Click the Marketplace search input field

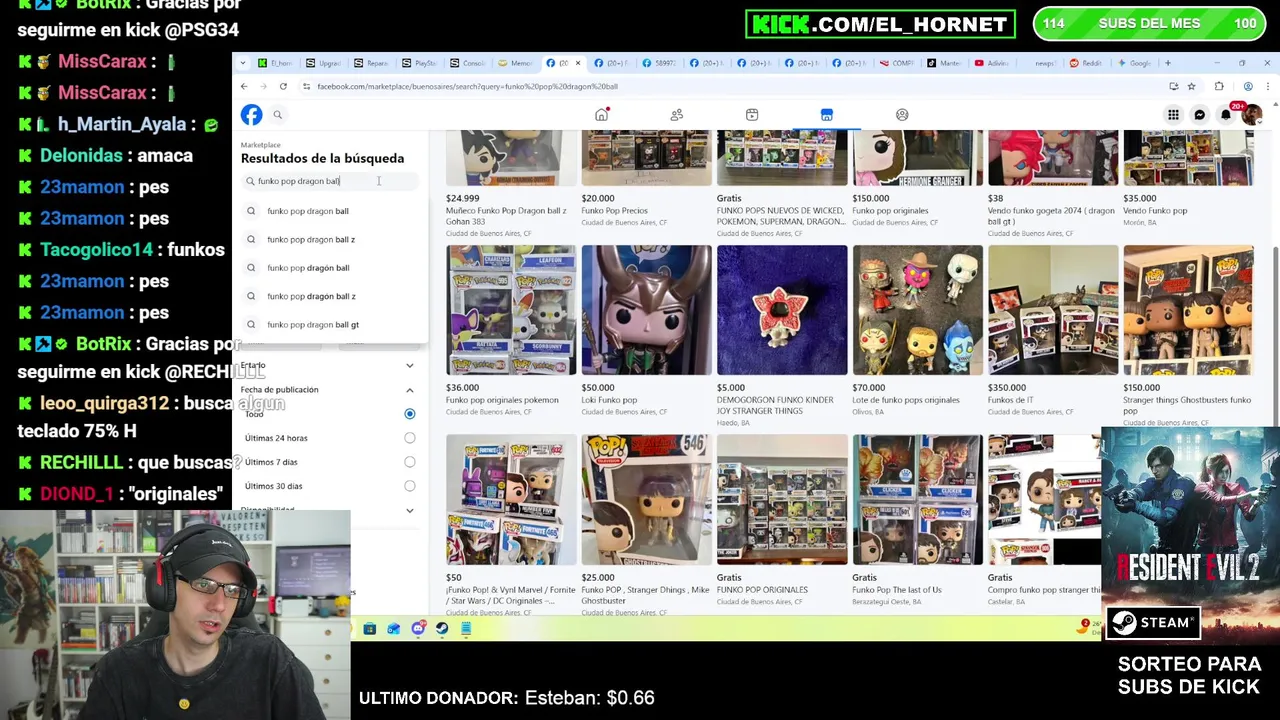[x=330, y=181]
